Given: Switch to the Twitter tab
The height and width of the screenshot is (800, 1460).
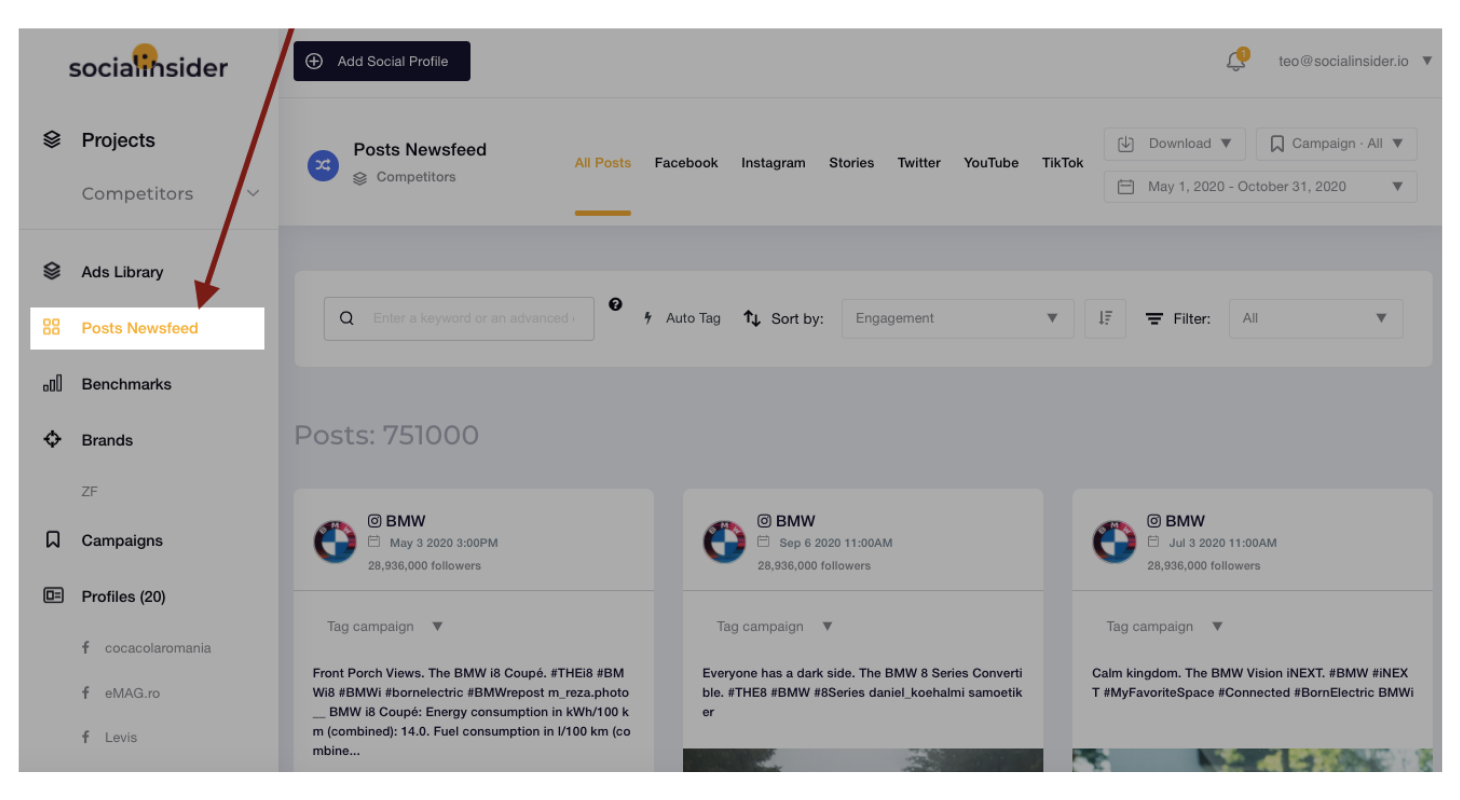Looking at the screenshot, I should tap(919, 163).
